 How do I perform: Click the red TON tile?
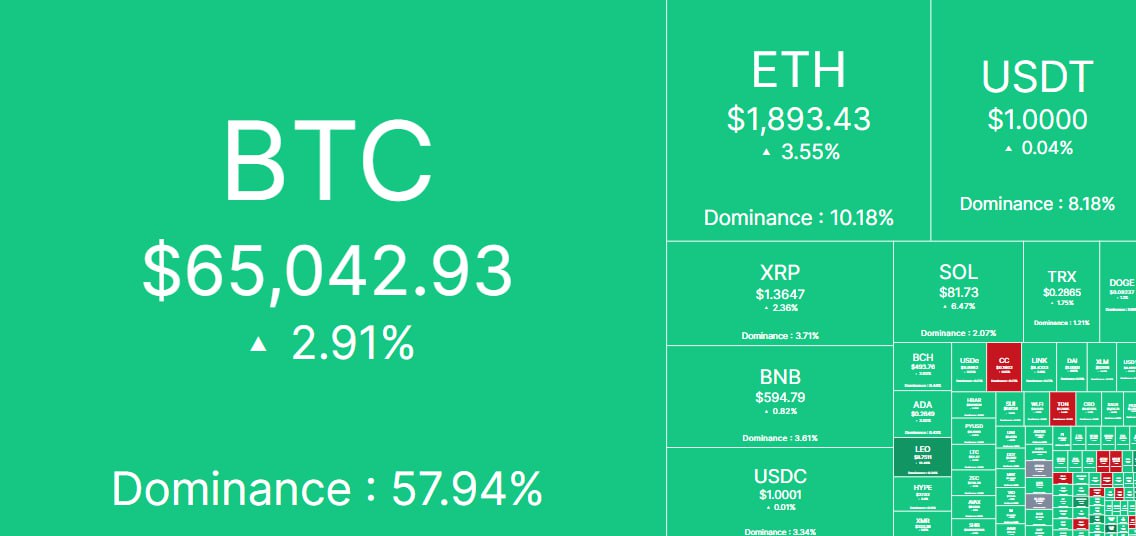pyautogui.click(x=1062, y=407)
